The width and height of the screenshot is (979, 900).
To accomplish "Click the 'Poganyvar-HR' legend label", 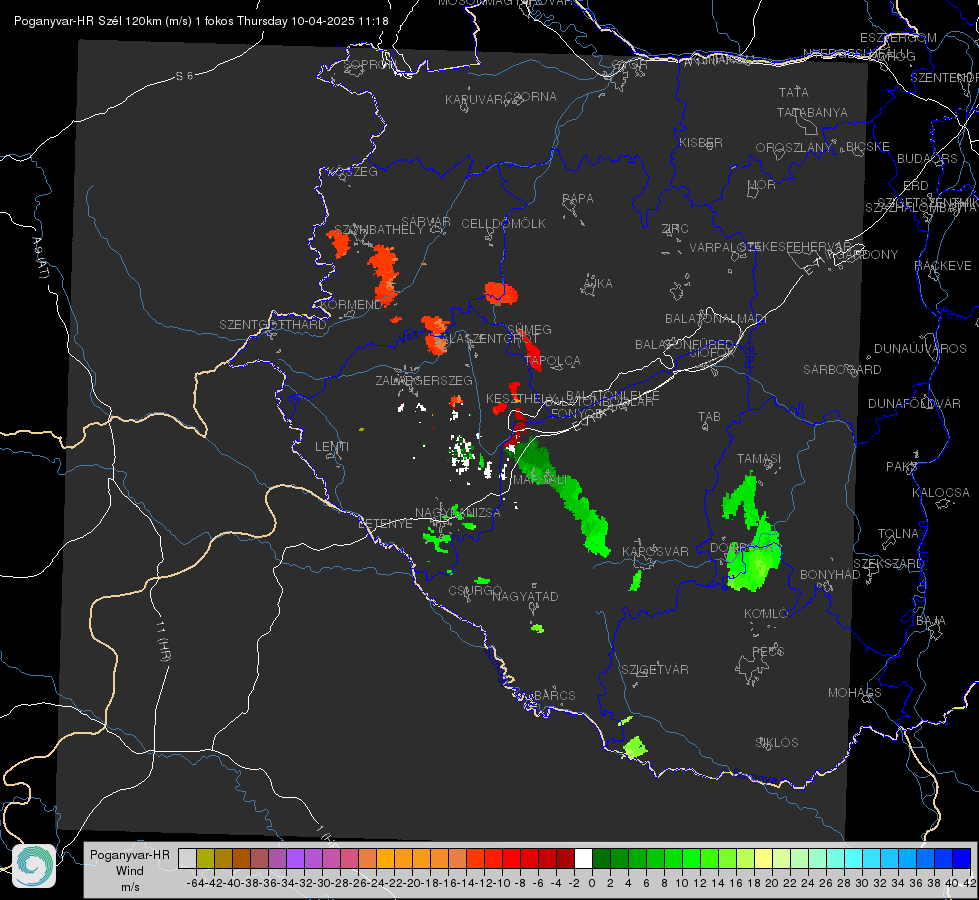I will tap(130, 854).
